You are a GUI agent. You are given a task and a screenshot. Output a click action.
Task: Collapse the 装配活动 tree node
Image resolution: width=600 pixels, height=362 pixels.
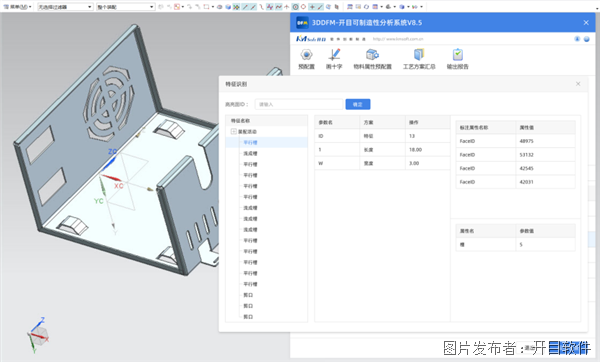tap(233, 132)
